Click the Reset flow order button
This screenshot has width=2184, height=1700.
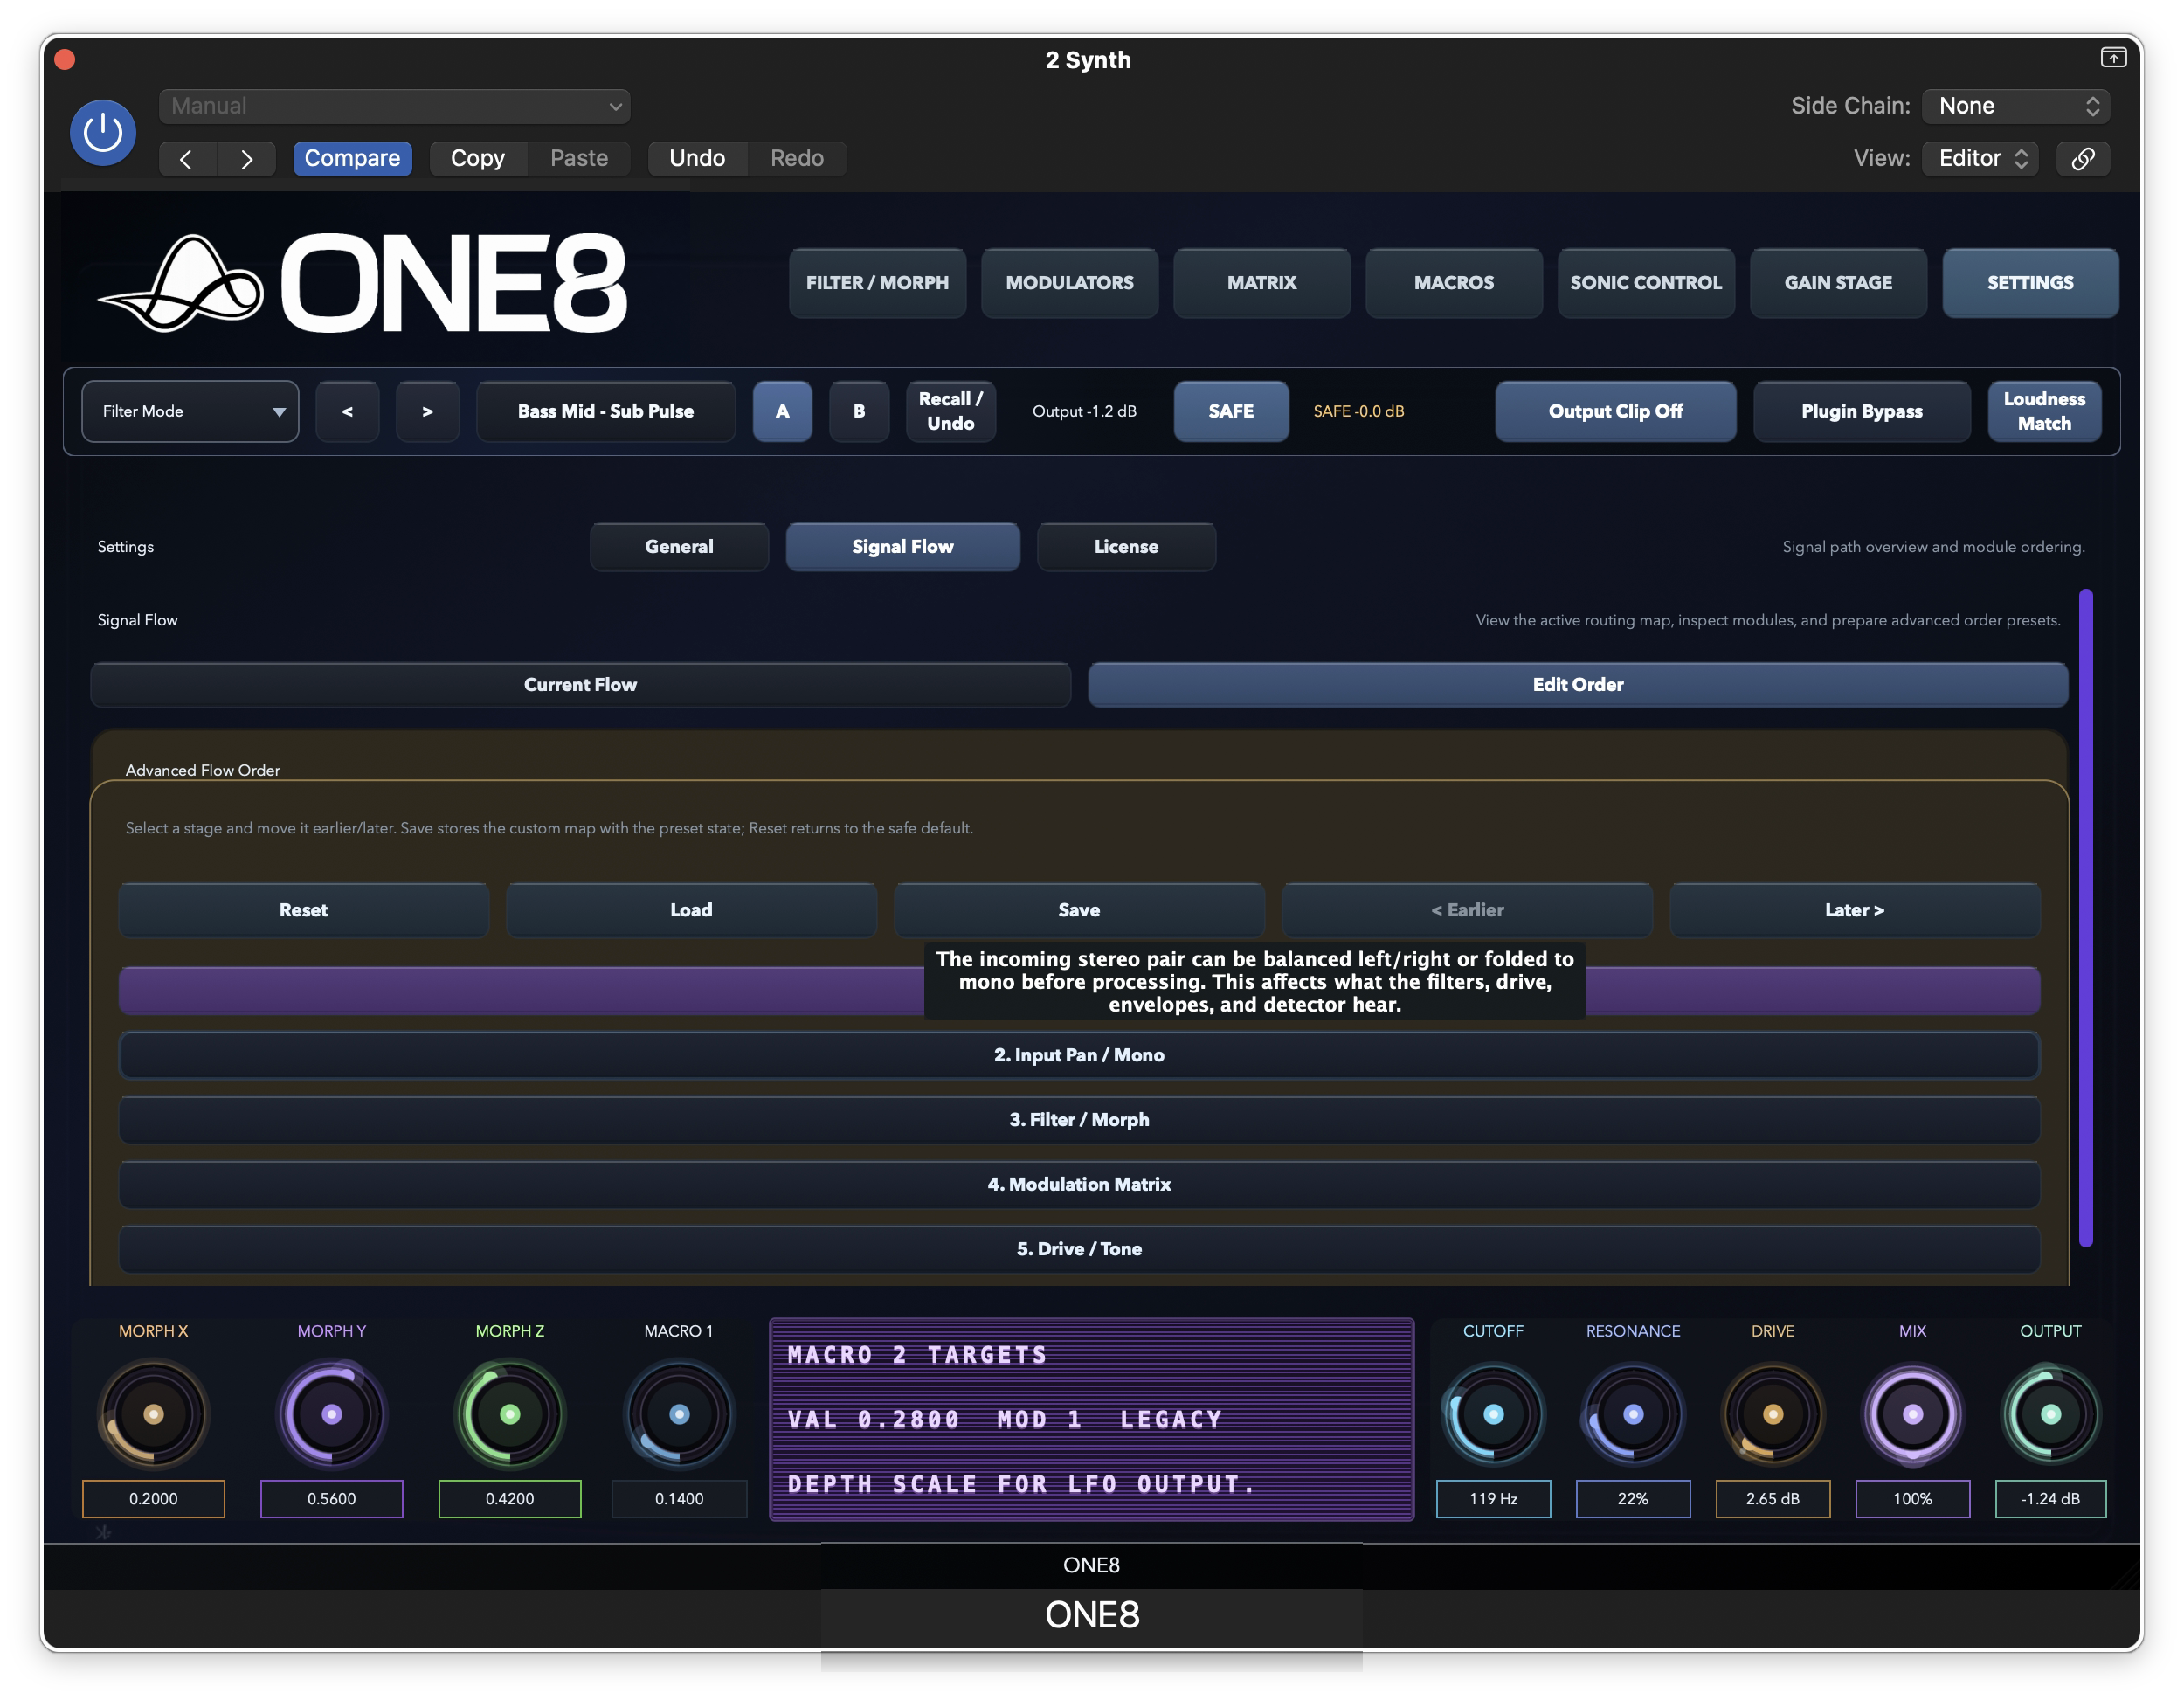coord(303,910)
